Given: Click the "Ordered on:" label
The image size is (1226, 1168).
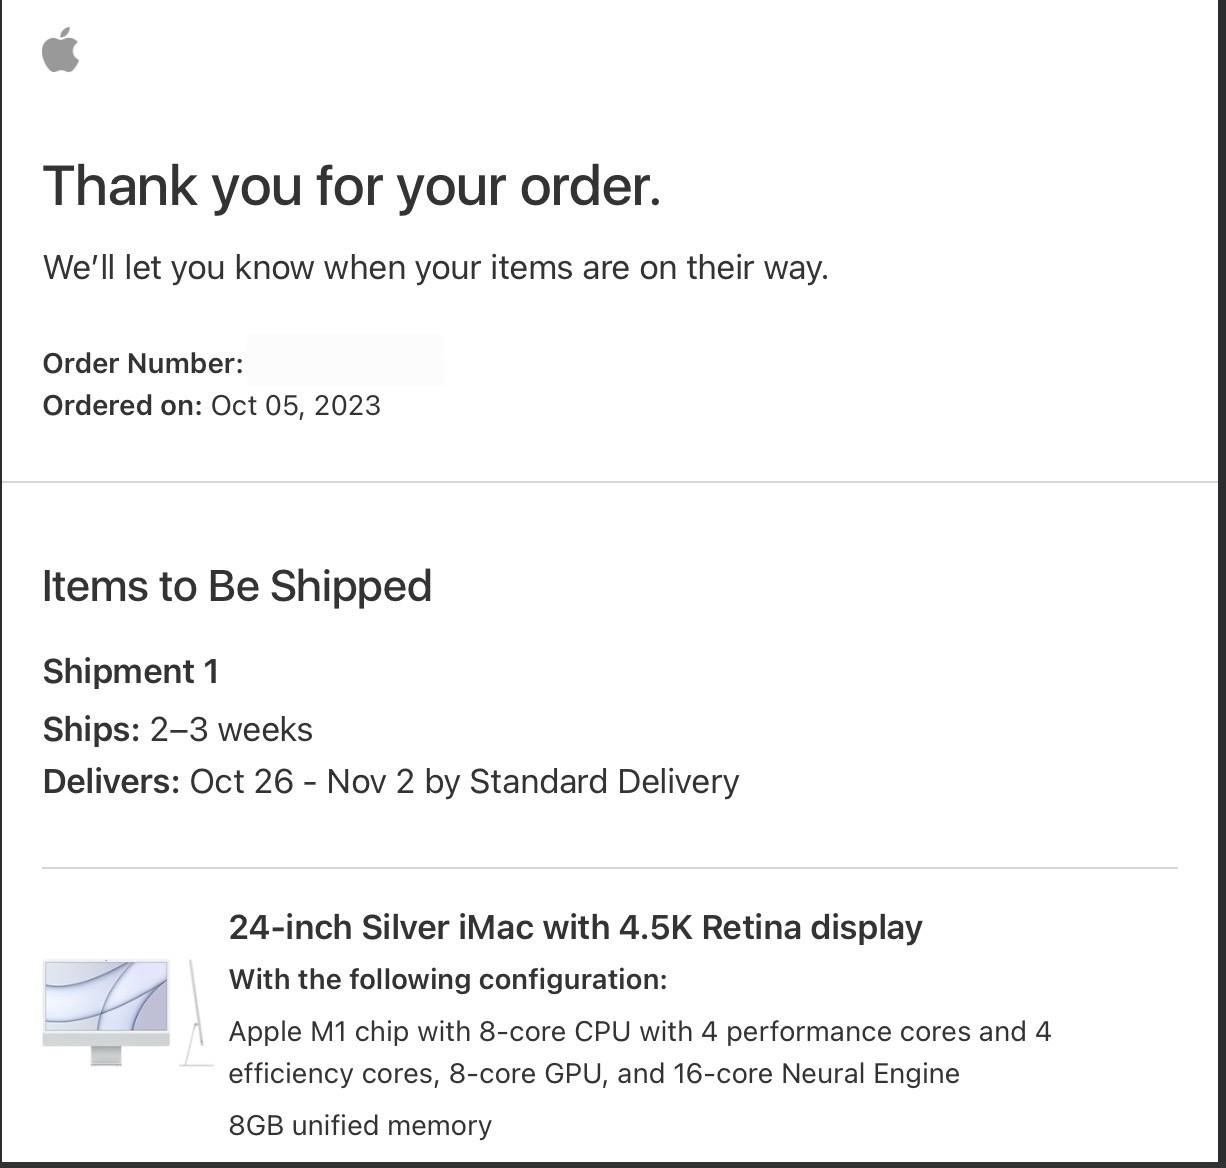Looking at the screenshot, I should (122, 405).
